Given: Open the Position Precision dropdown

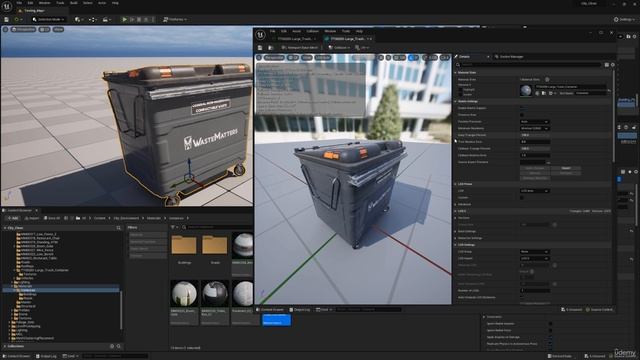Looking at the screenshot, I should pyautogui.click(x=535, y=122).
